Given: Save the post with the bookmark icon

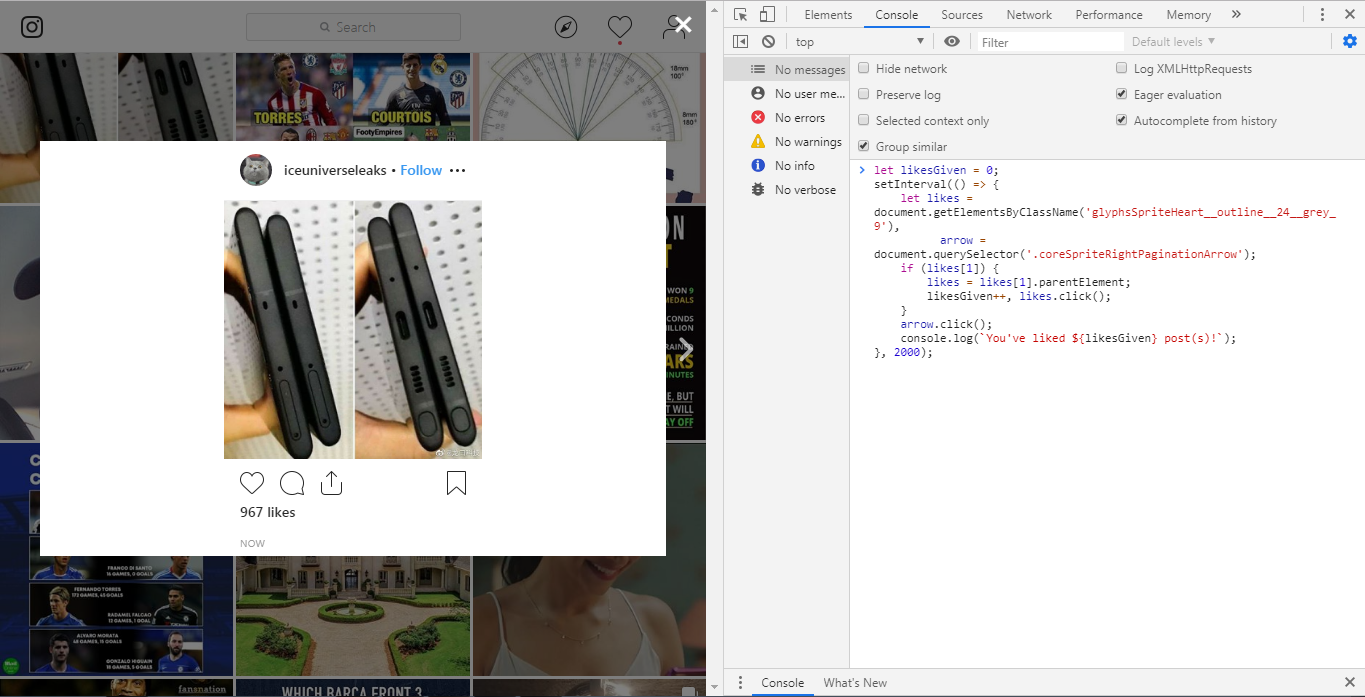Looking at the screenshot, I should coord(456,484).
